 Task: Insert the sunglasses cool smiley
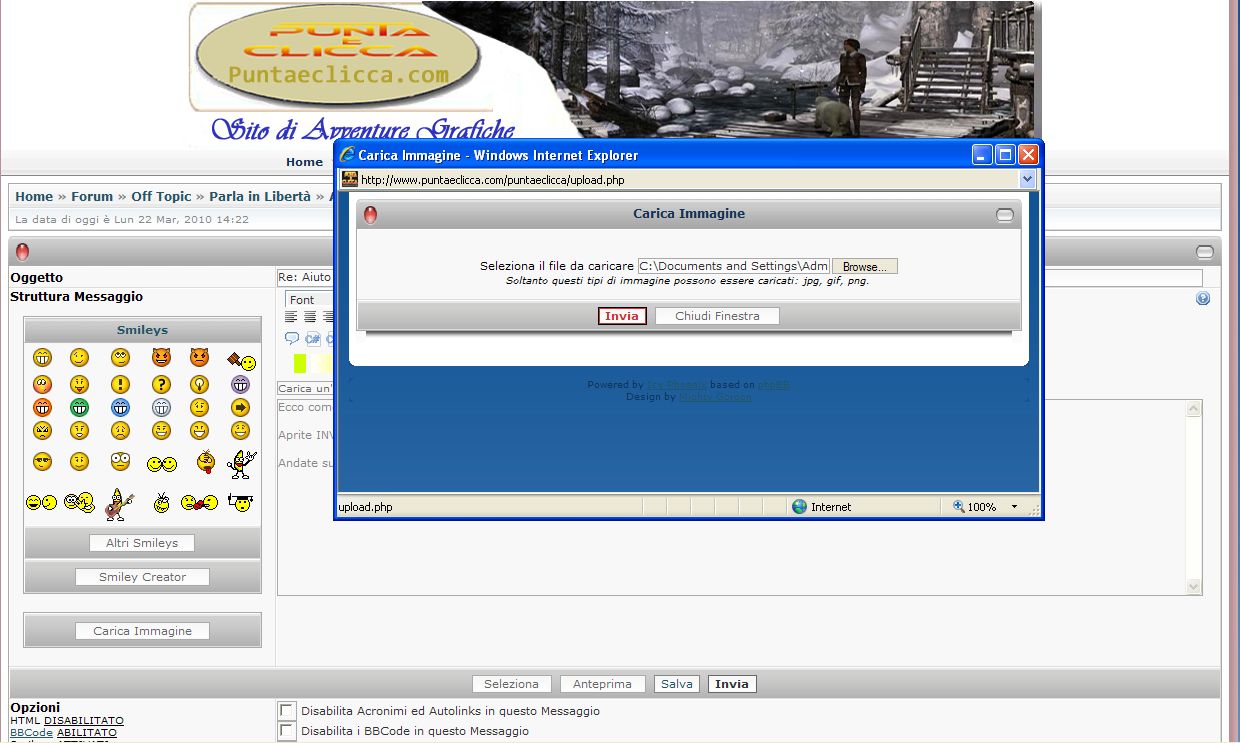click(42, 462)
